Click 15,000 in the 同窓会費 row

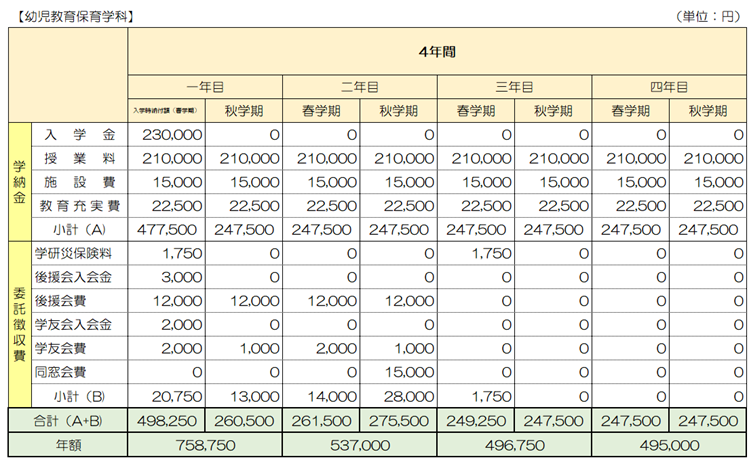click(409, 372)
